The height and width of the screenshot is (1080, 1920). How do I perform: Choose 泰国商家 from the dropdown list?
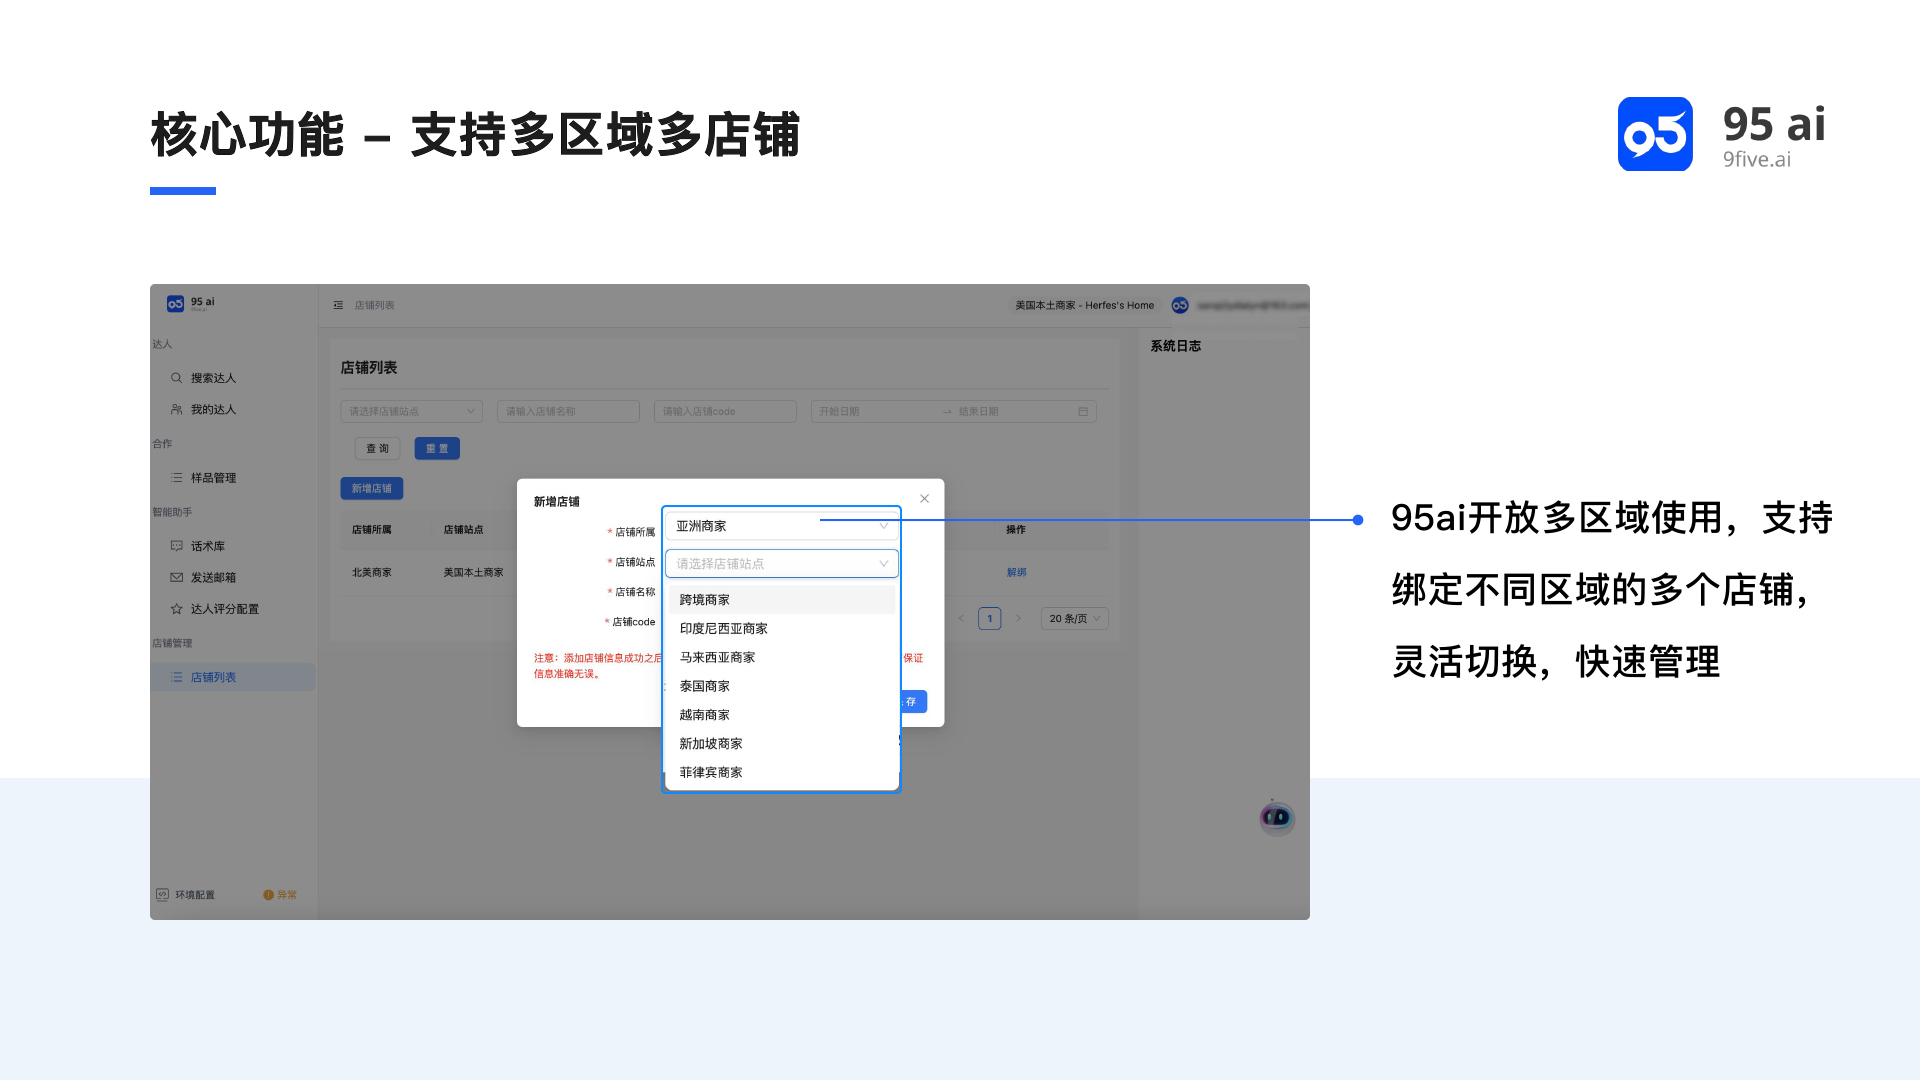pos(782,686)
